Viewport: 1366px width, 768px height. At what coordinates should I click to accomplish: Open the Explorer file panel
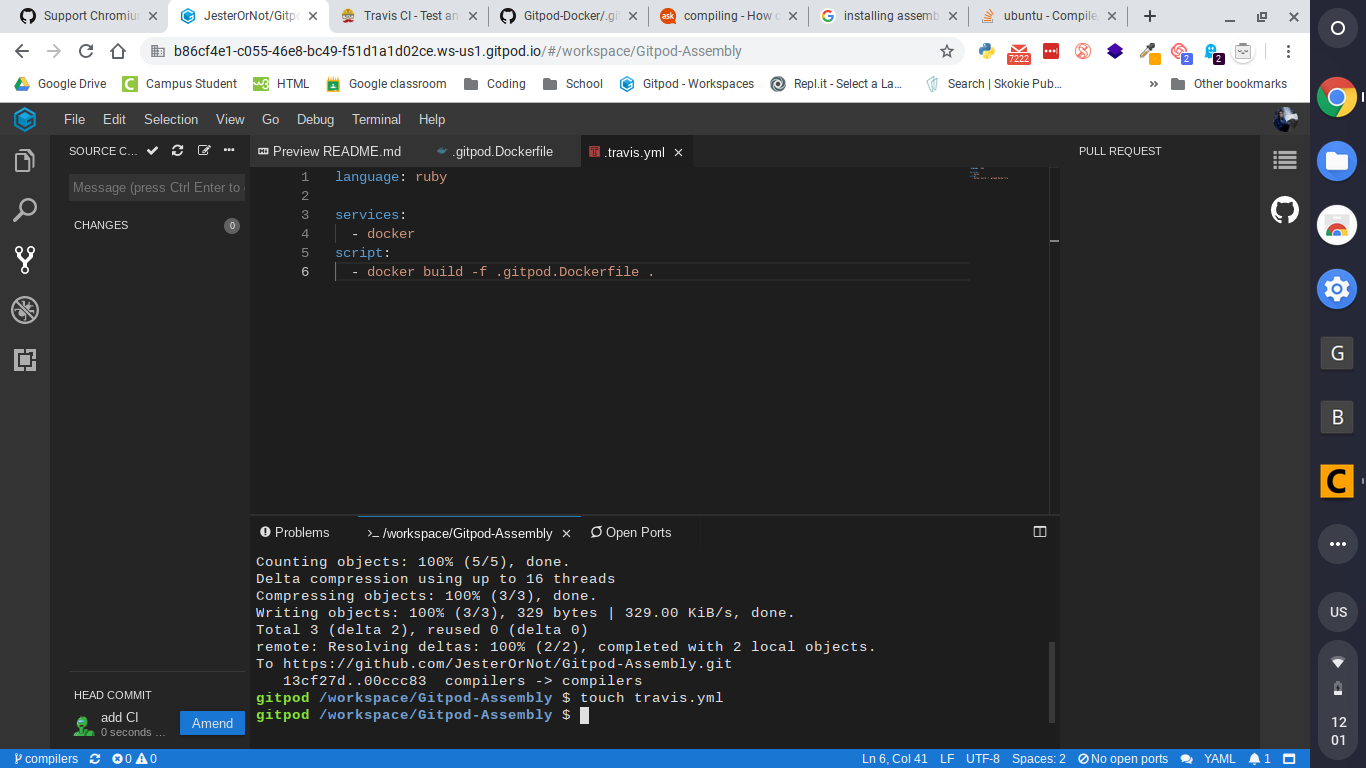pyautogui.click(x=25, y=160)
